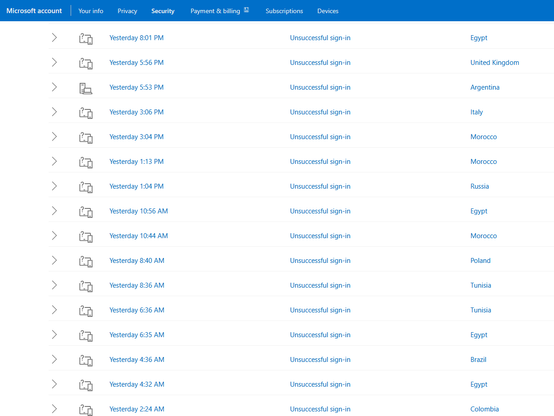The image size is (554, 416).
Task: Click the Italy location
Action: click(476, 112)
